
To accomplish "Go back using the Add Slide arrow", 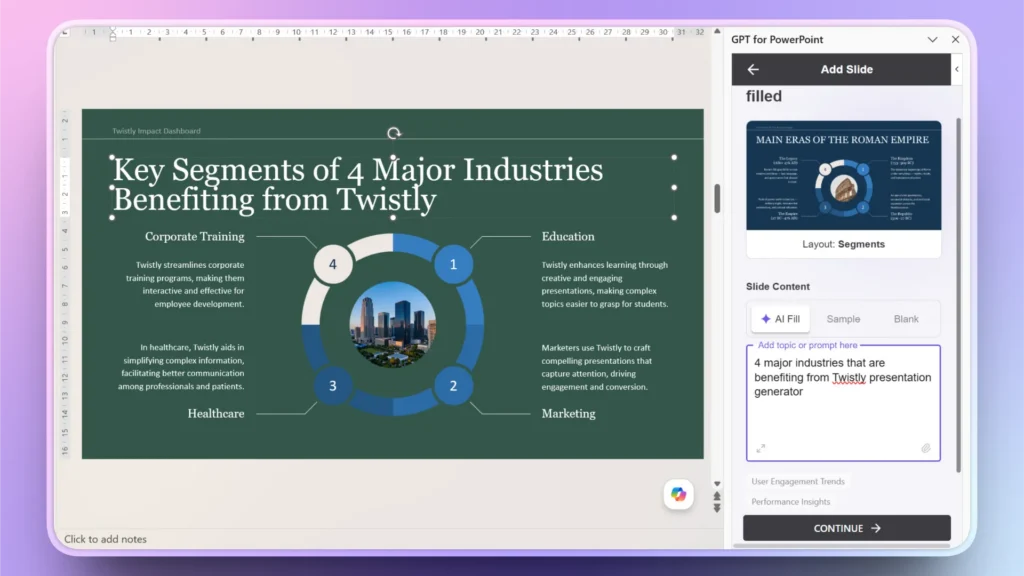I will point(753,69).
